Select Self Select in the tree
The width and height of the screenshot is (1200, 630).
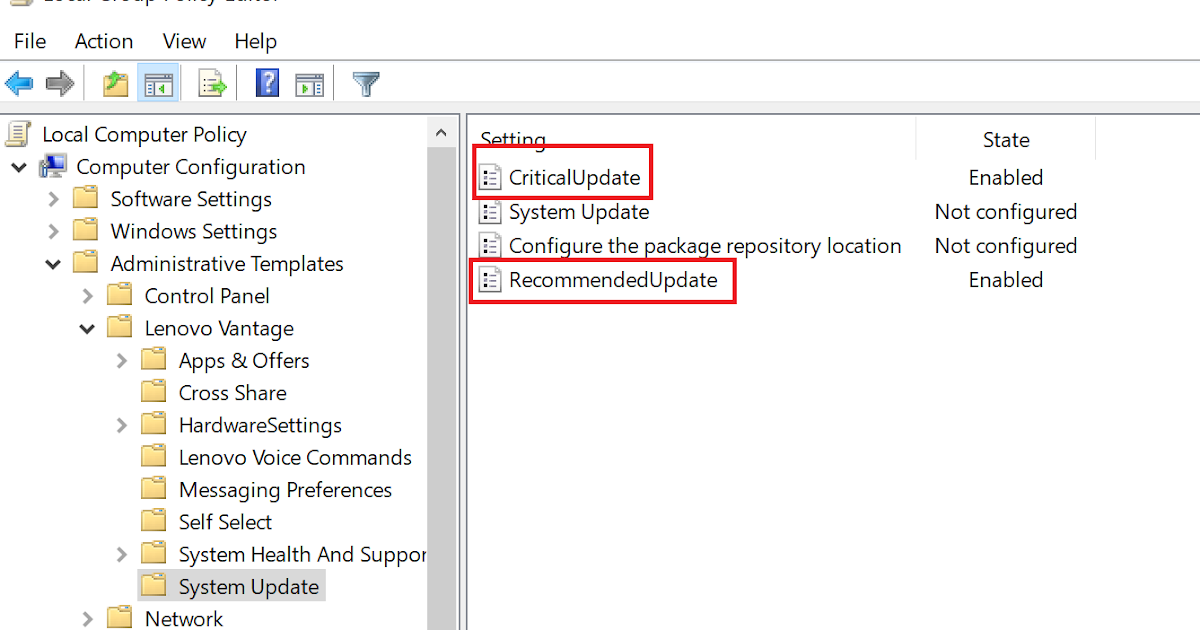click(225, 521)
